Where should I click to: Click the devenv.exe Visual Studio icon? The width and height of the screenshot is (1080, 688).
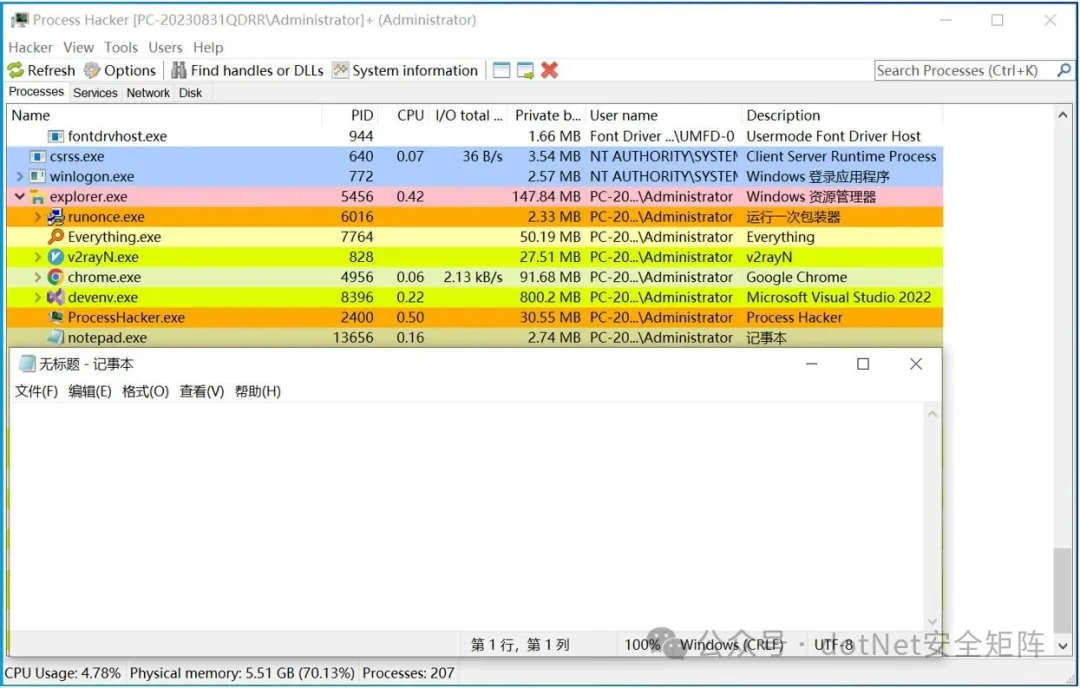click(56, 298)
